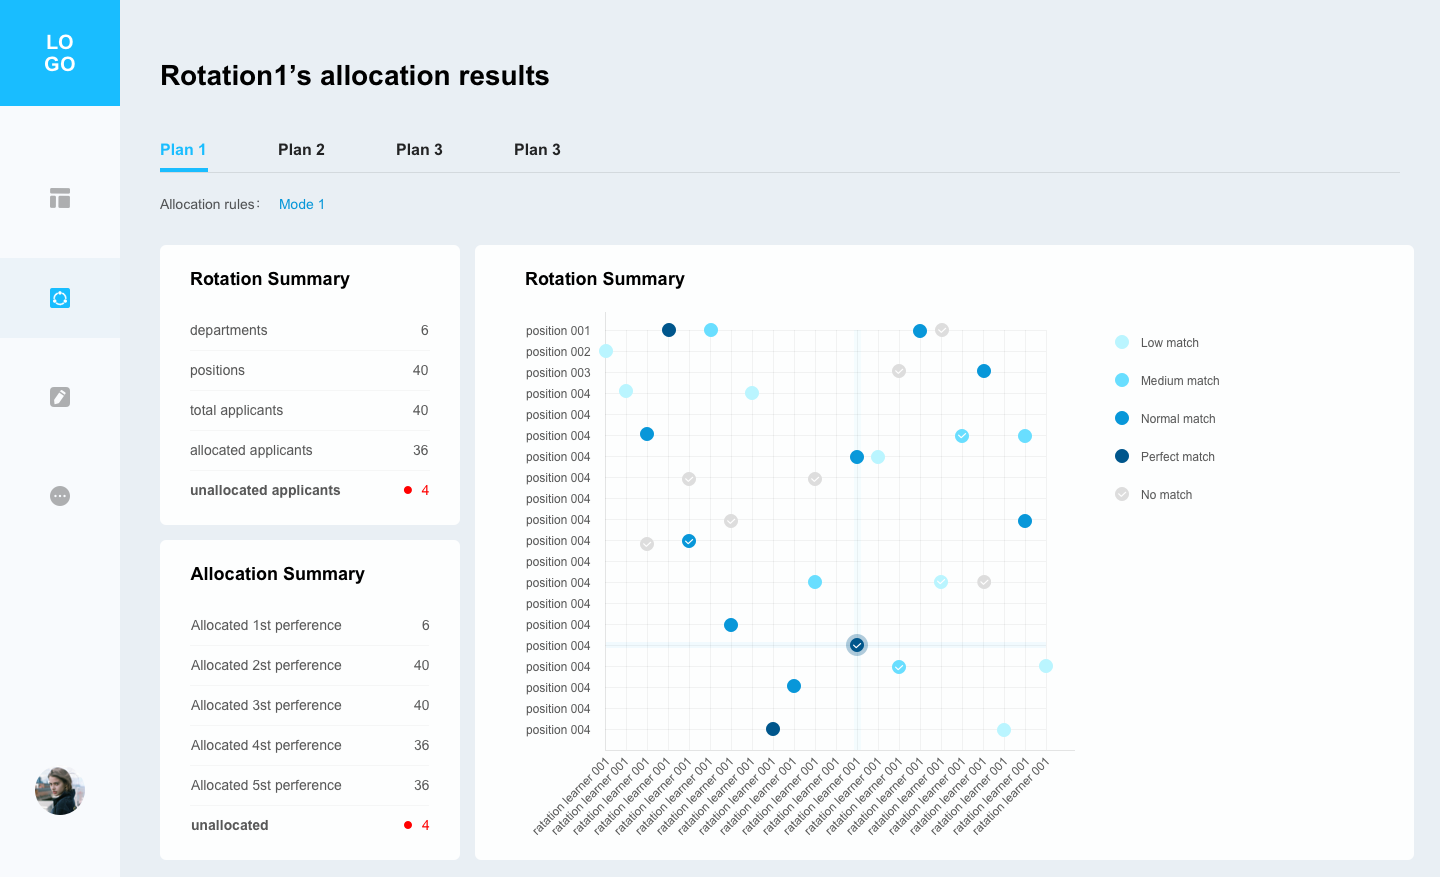
Task: Click the No match legend check icon
Action: [1122, 495]
